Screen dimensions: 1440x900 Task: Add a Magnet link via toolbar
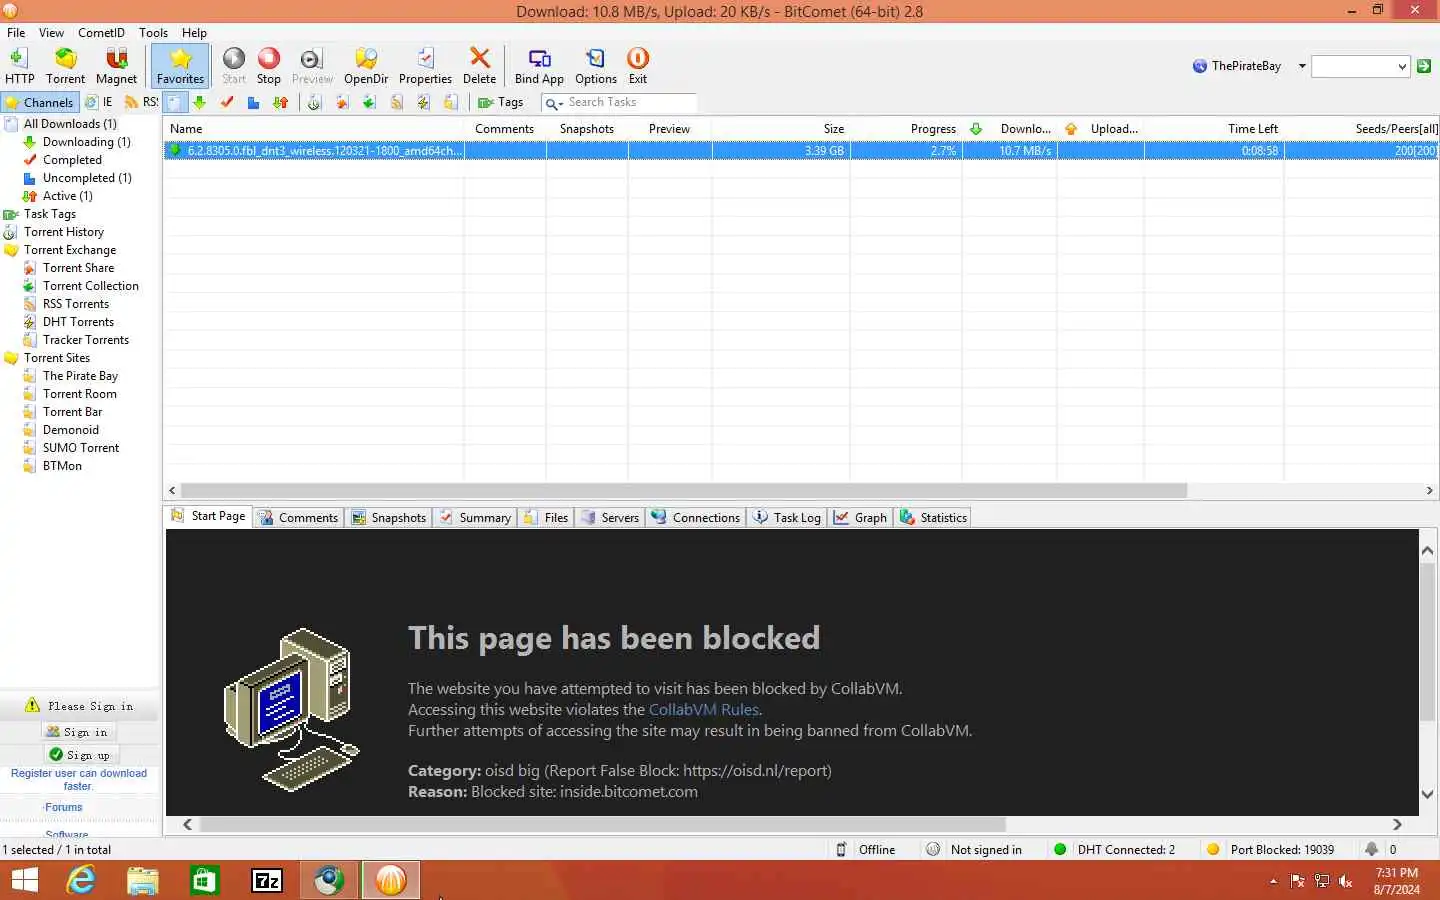pyautogui.click(x=116, y=66)
